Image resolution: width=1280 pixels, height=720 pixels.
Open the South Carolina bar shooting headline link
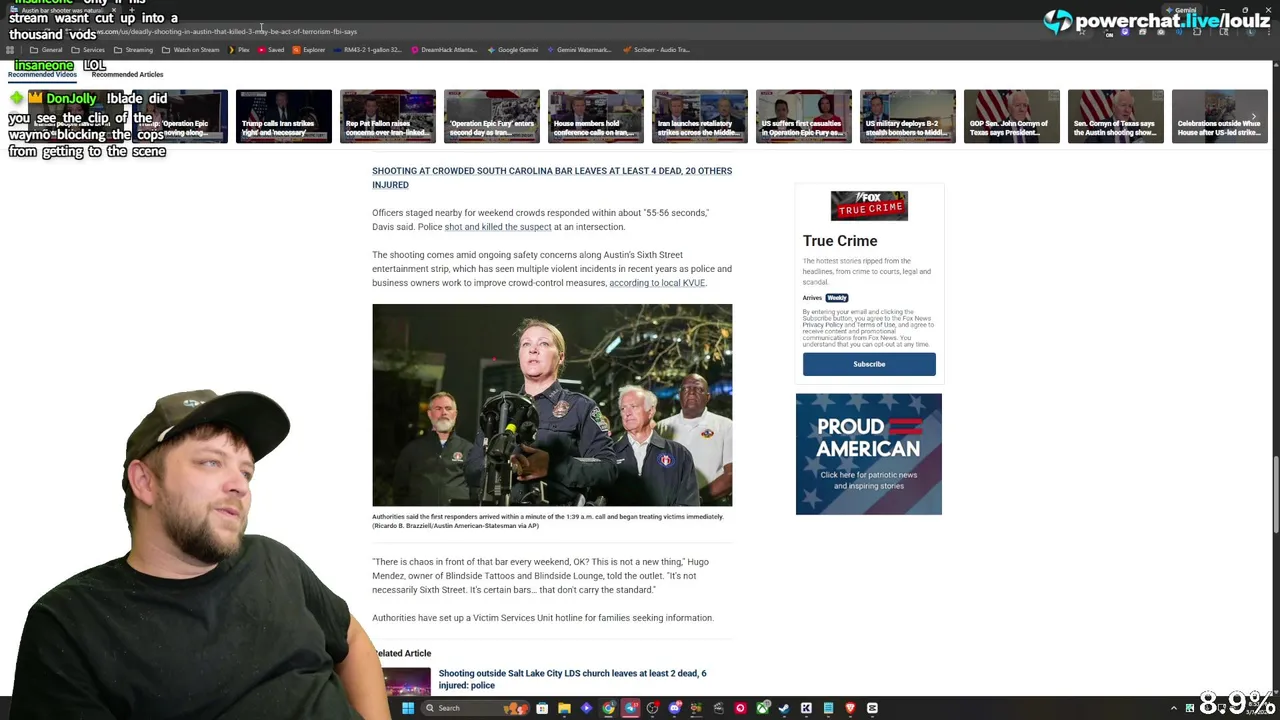tap(552, 177)
